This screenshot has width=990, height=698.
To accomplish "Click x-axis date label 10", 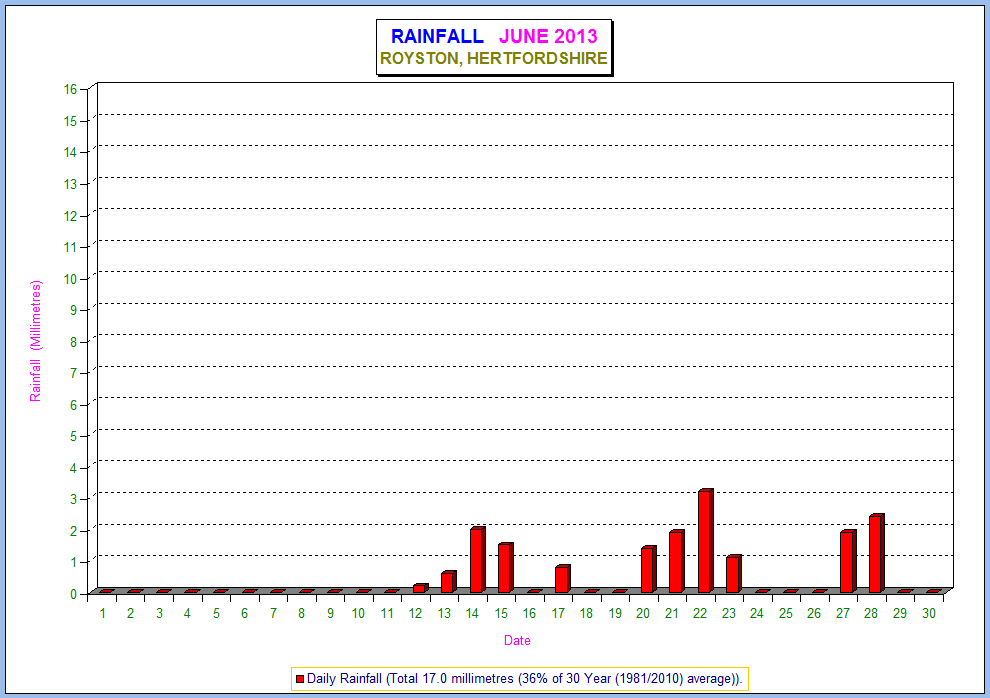I will pyautogui.click(x=358, y=613).
